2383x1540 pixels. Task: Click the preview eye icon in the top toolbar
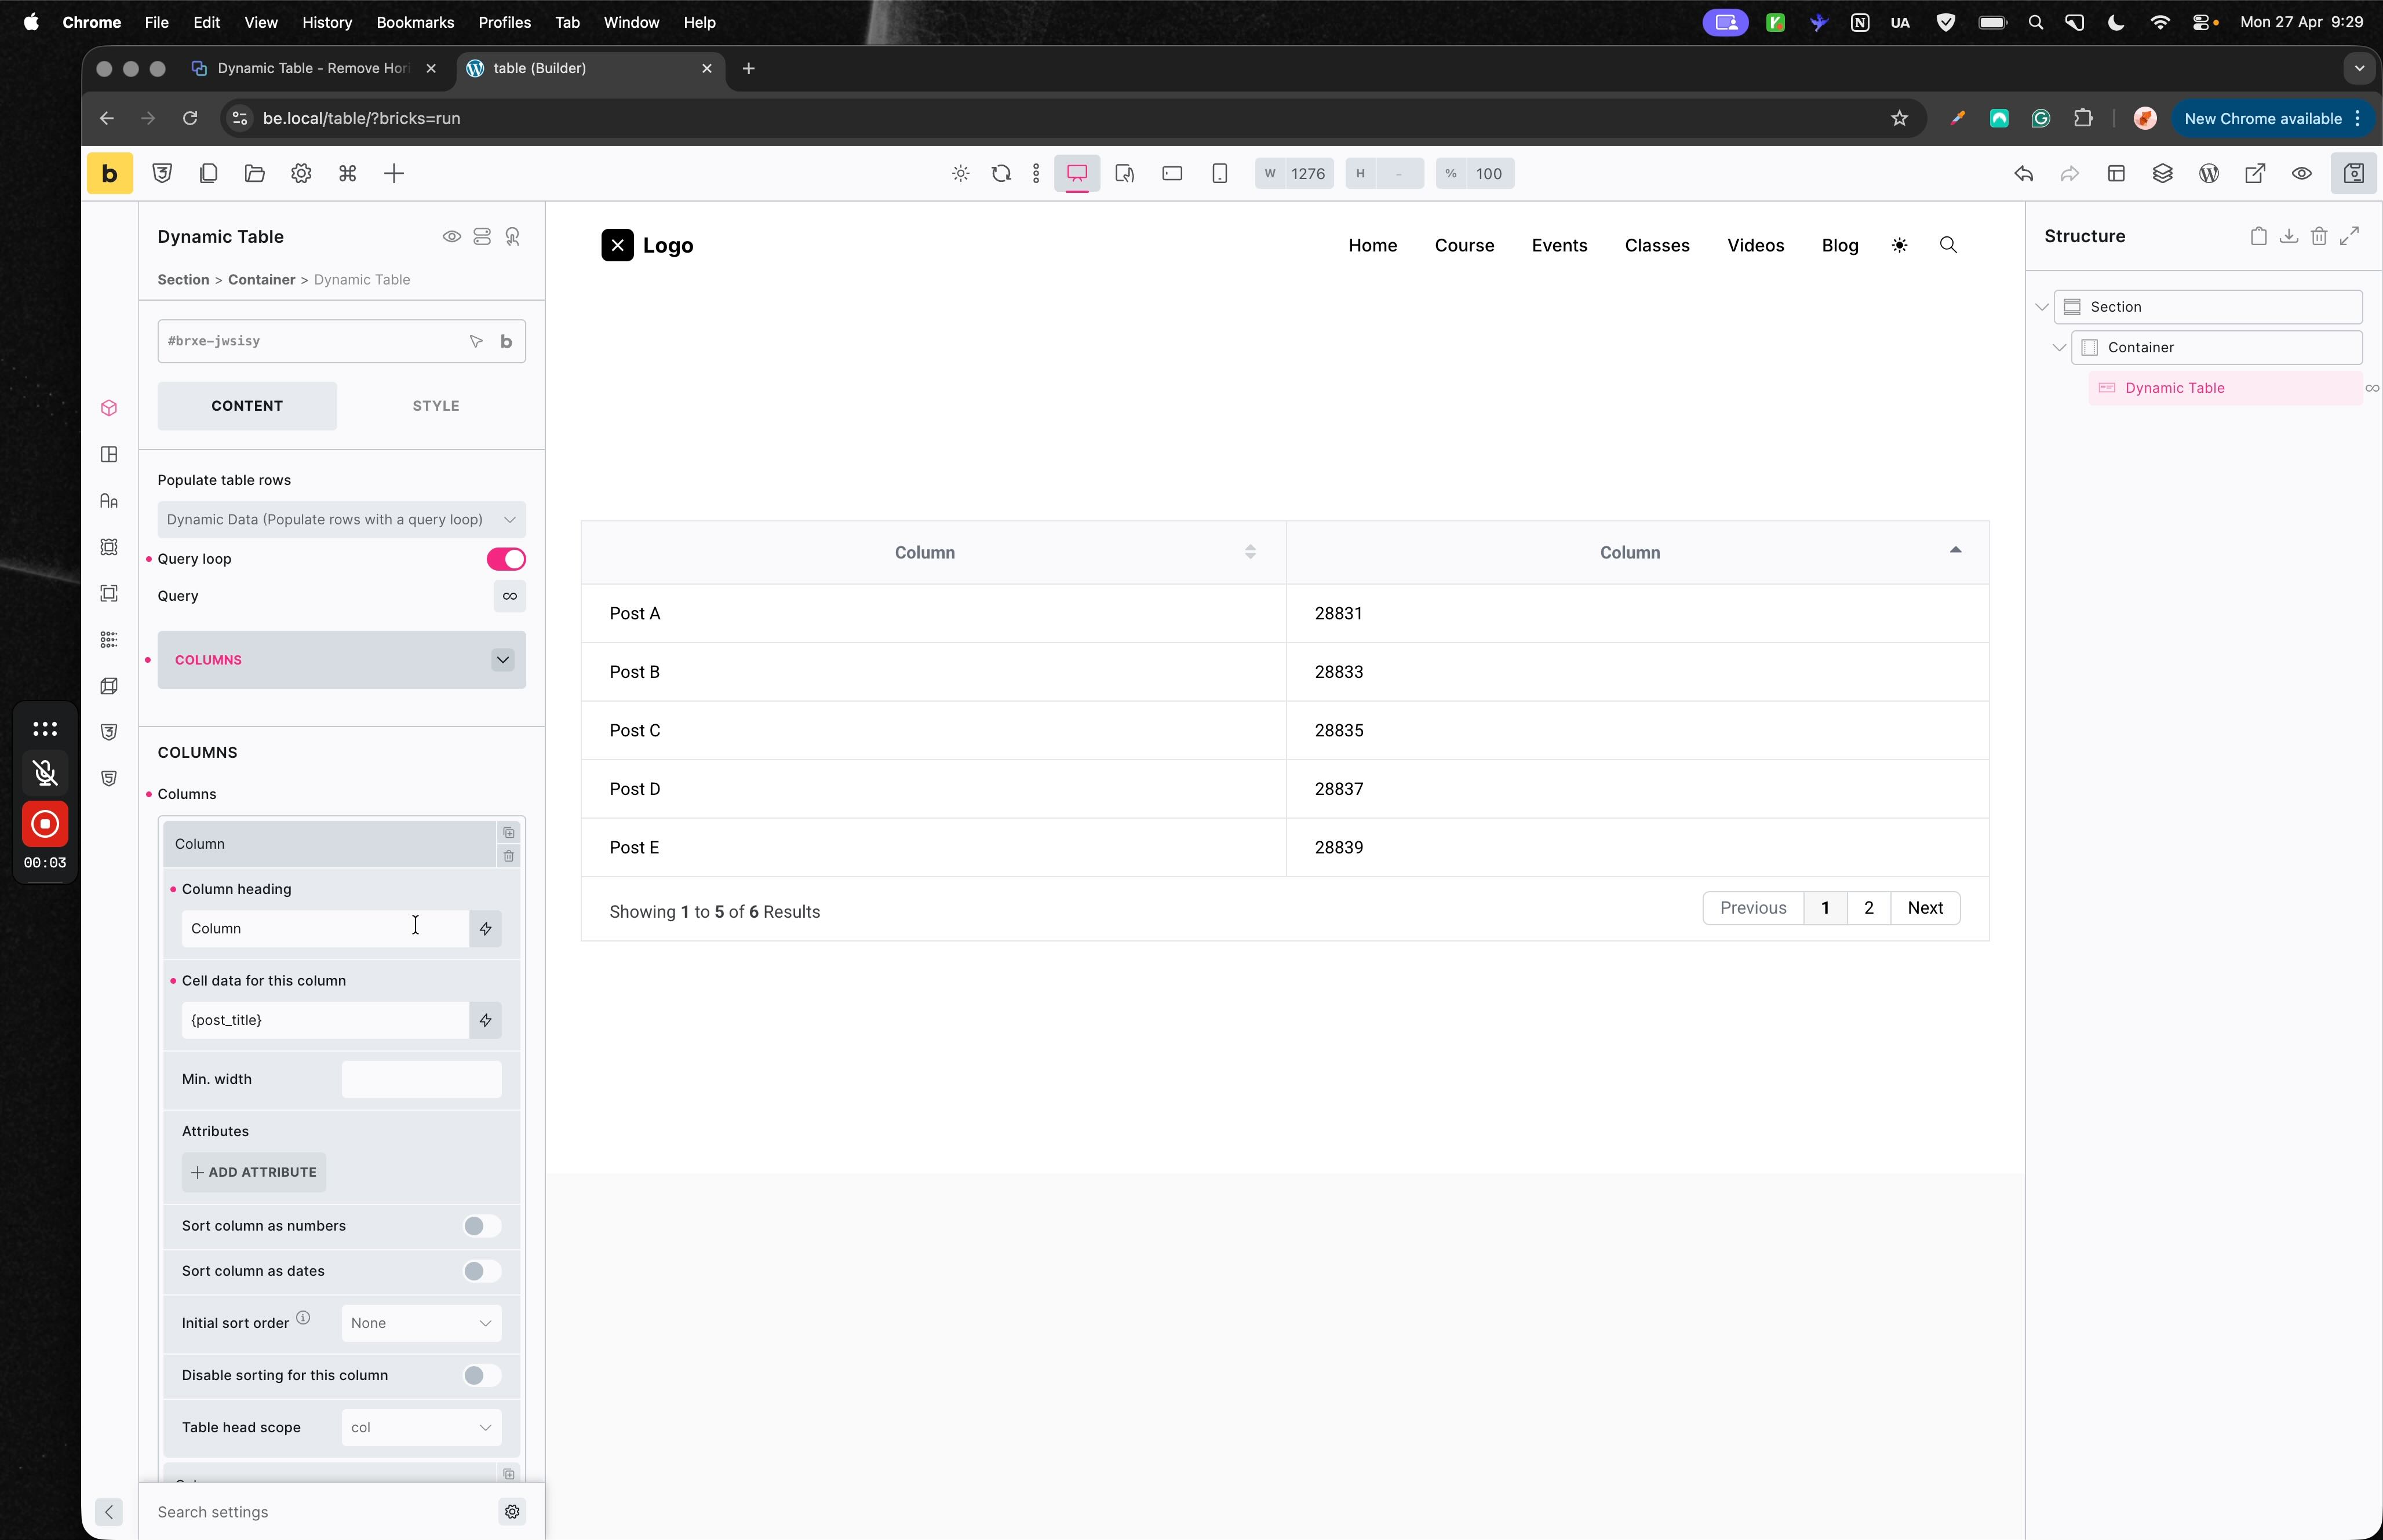(x=2301, y=173)
